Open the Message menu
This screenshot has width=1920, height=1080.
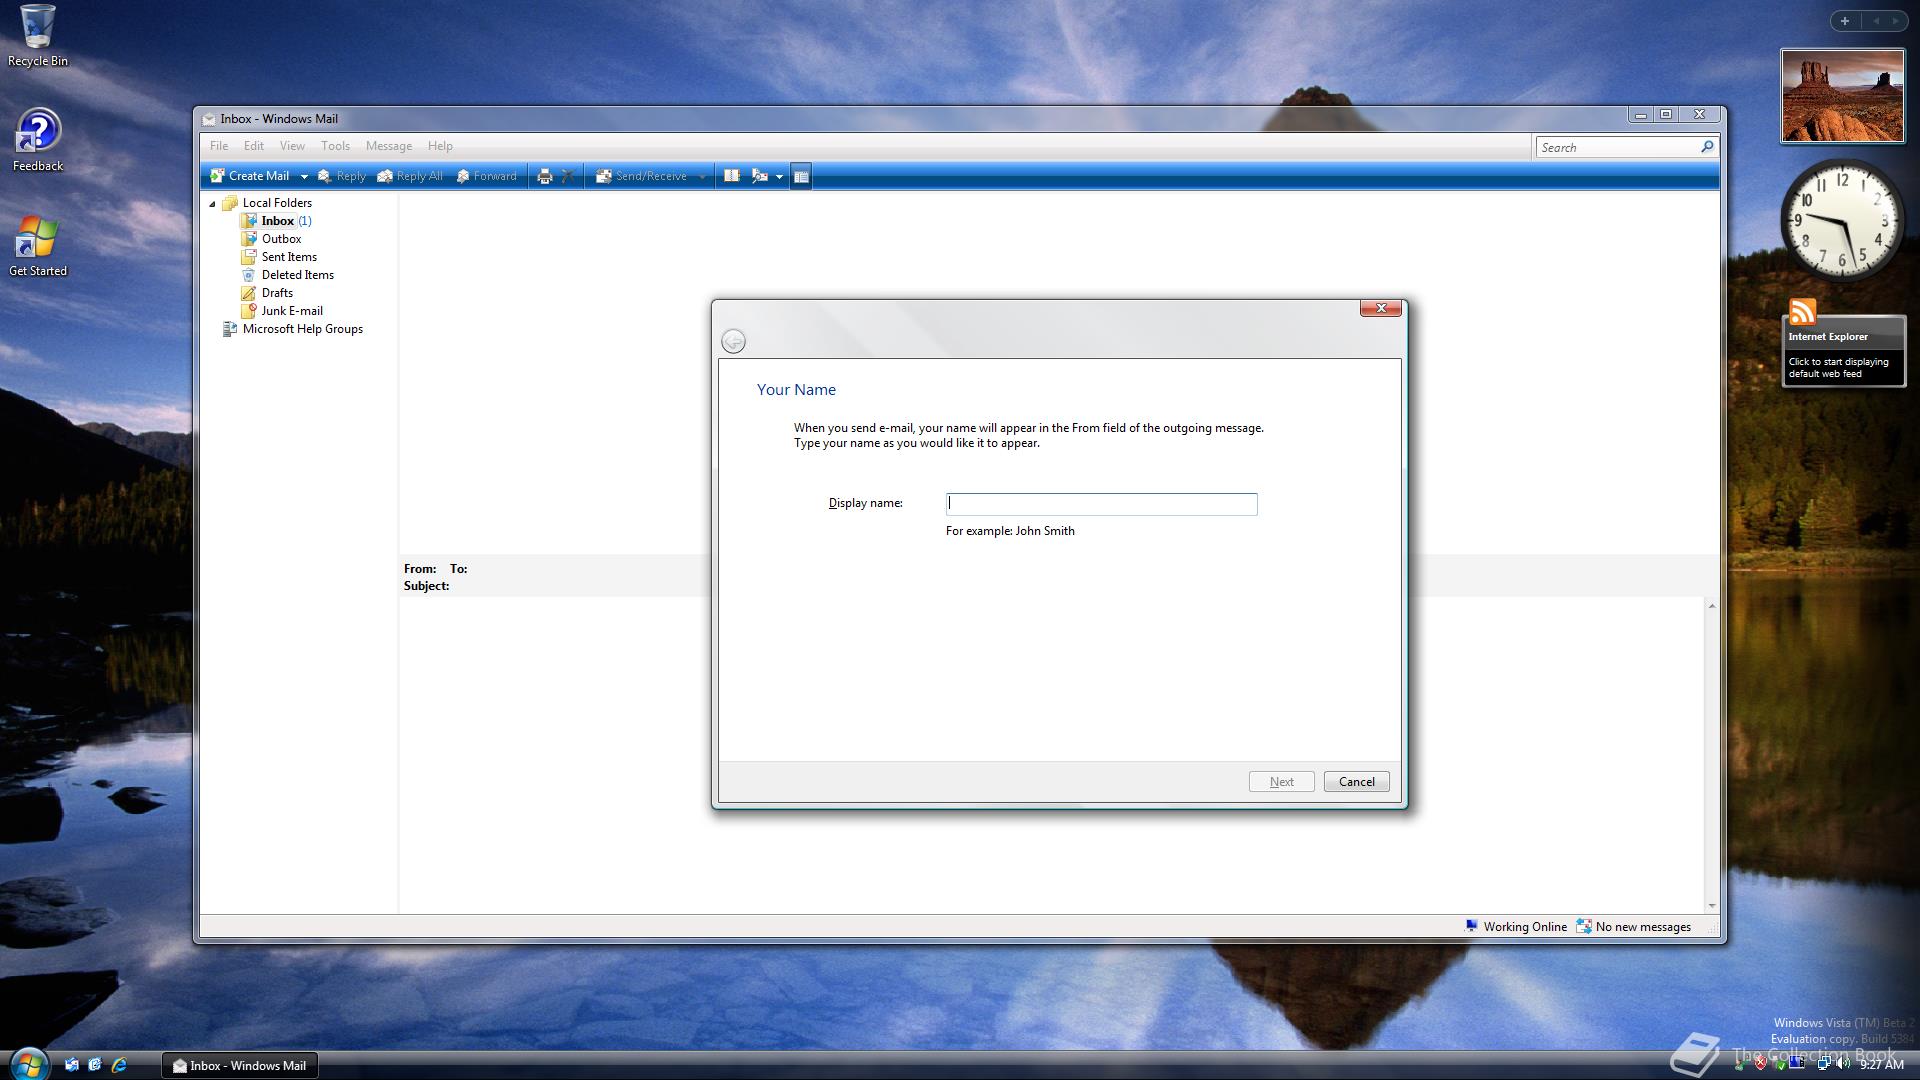point(389,146)
